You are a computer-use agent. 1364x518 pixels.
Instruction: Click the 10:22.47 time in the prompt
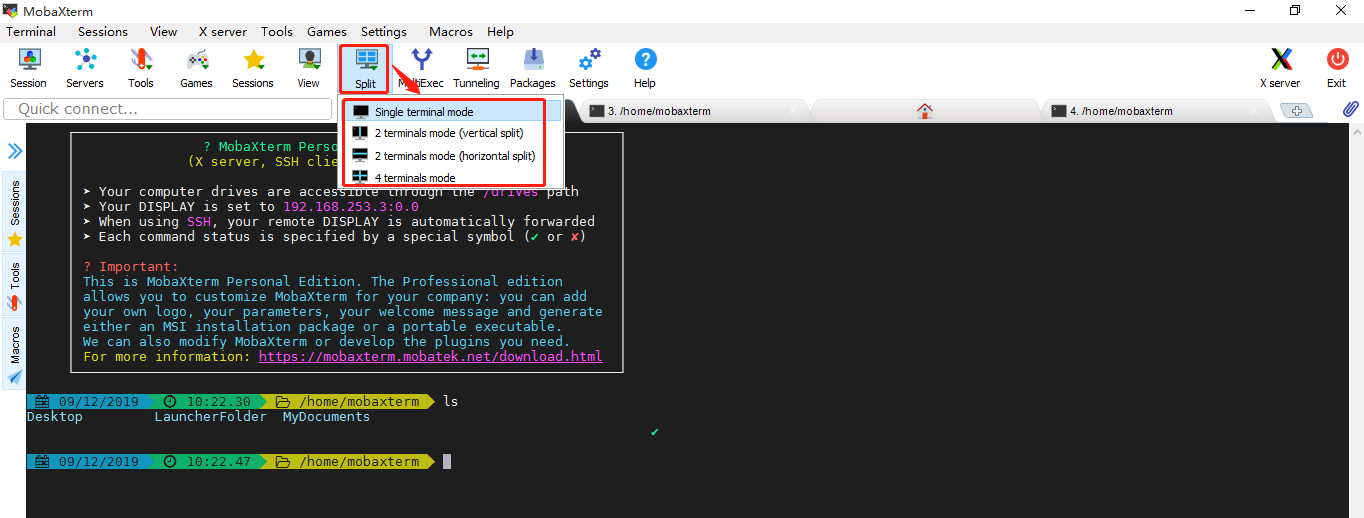218,461
